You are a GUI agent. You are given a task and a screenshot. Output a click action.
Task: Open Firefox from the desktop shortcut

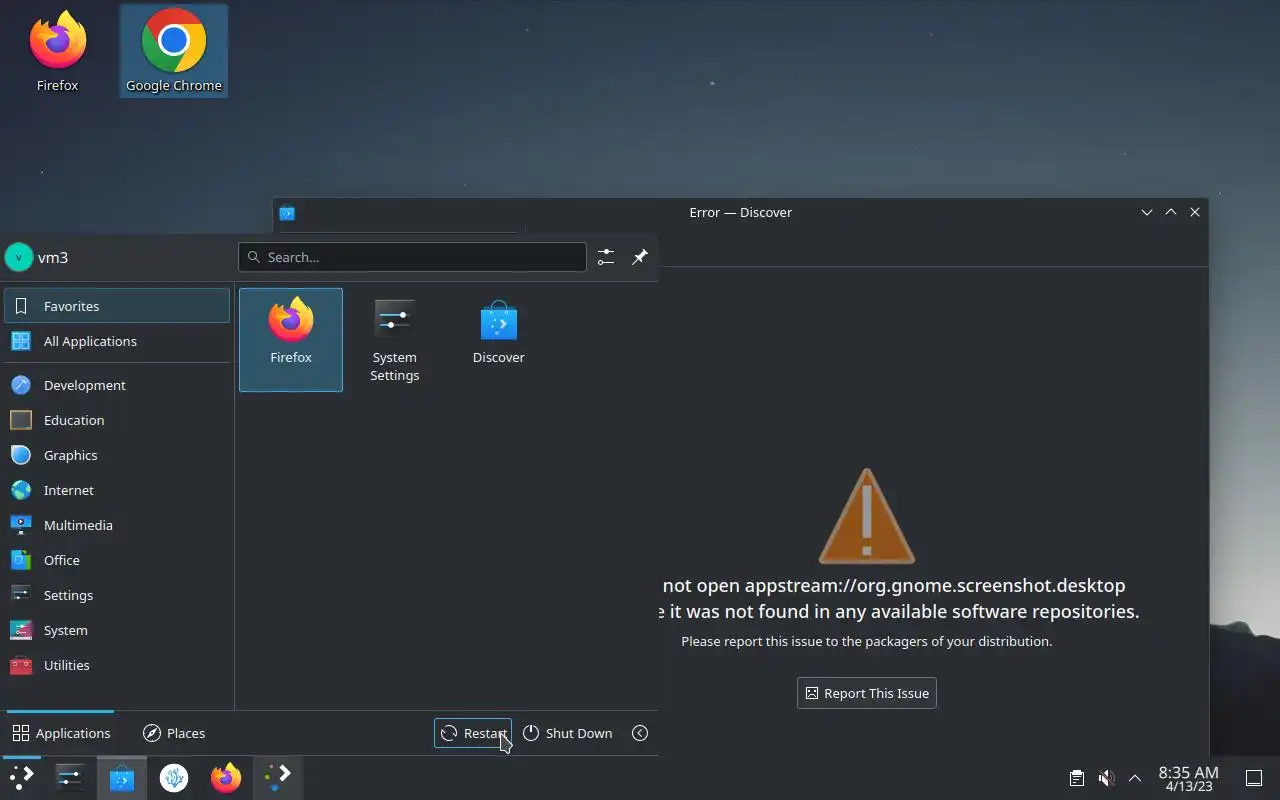[57, 52]
